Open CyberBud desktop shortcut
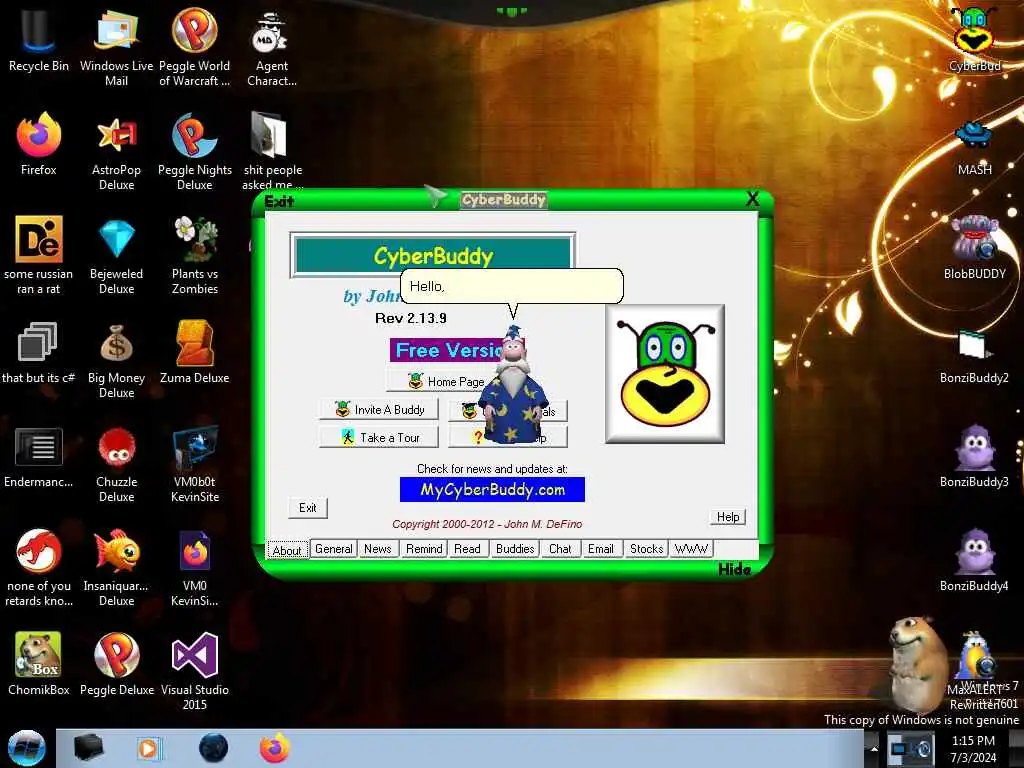Screen dimensions: 1024x768 point(974,39)
